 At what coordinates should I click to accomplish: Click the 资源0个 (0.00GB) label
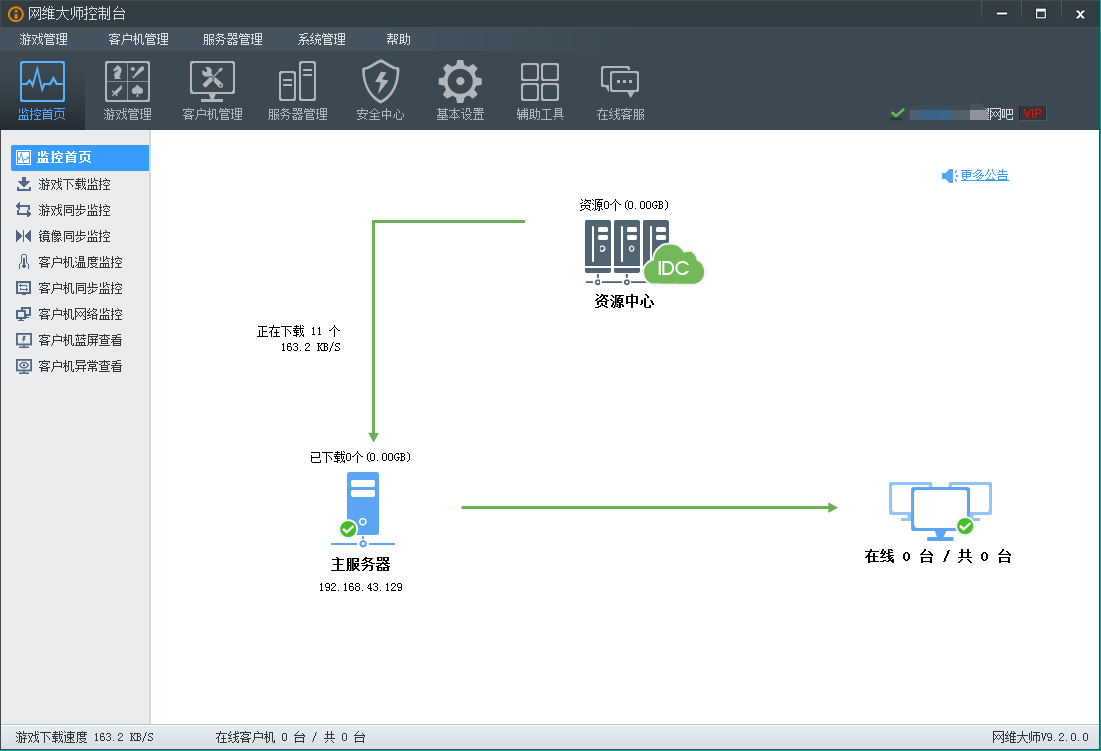[624, 205]
